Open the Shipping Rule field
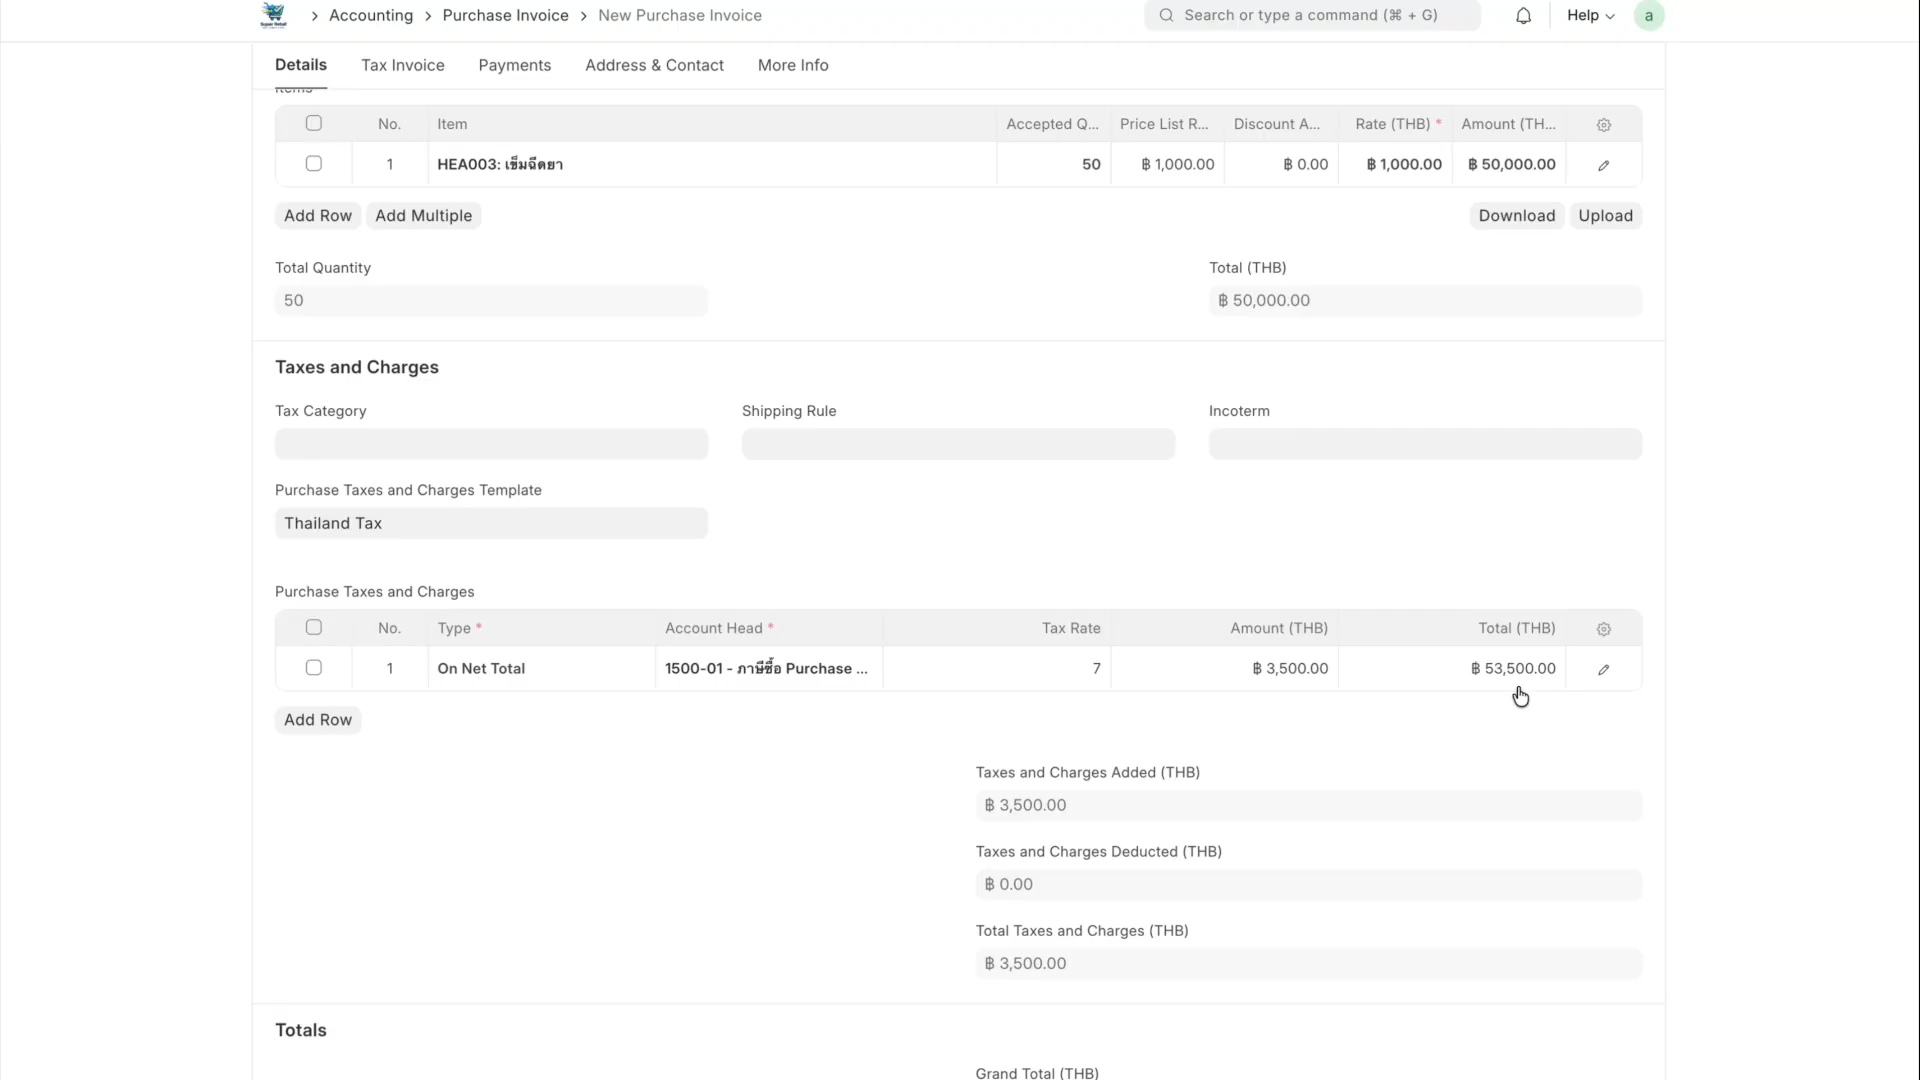Image resolution: width=1920 pixels, height=1080 pixels. pyautogui.click(x=958, y=444)
